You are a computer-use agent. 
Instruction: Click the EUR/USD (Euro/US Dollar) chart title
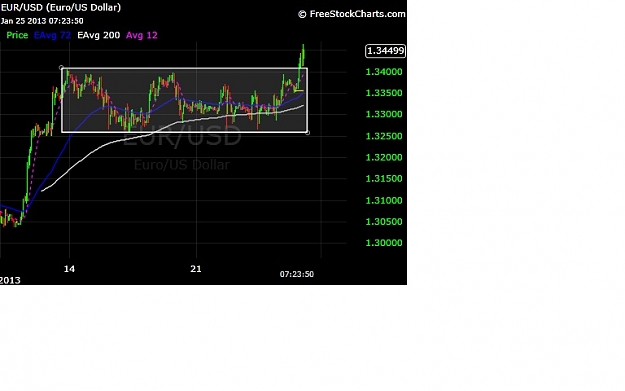(61, 8)
